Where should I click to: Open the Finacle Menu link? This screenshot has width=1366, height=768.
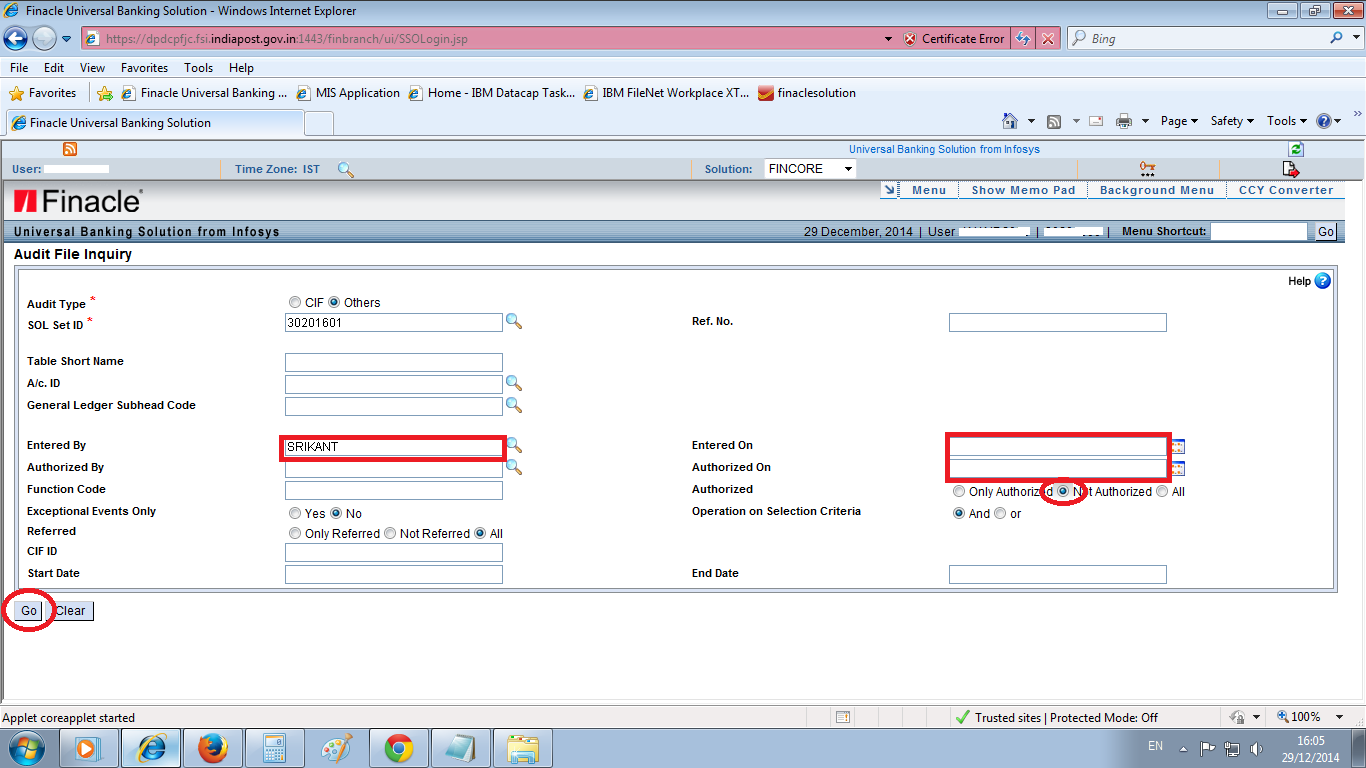929,190
